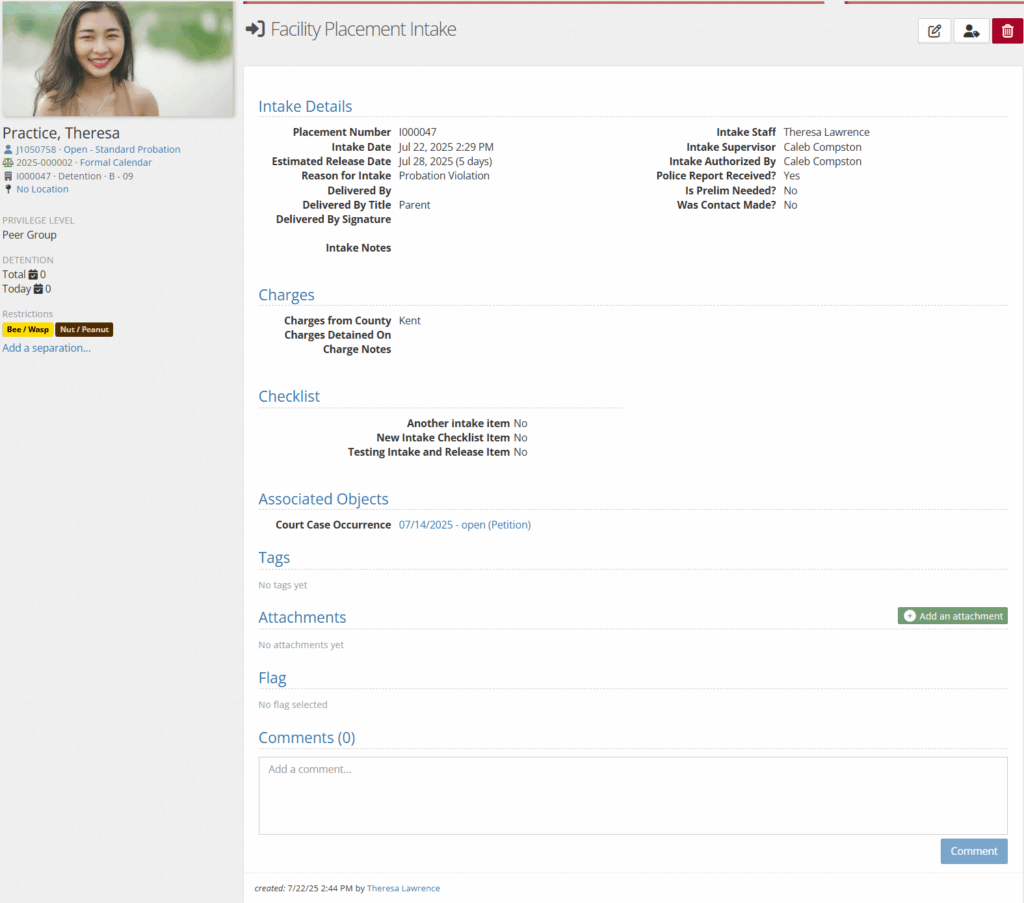This screenshot has width=1024, height=903.
Task: Click Another intake item checklist value
Action: 520,423
